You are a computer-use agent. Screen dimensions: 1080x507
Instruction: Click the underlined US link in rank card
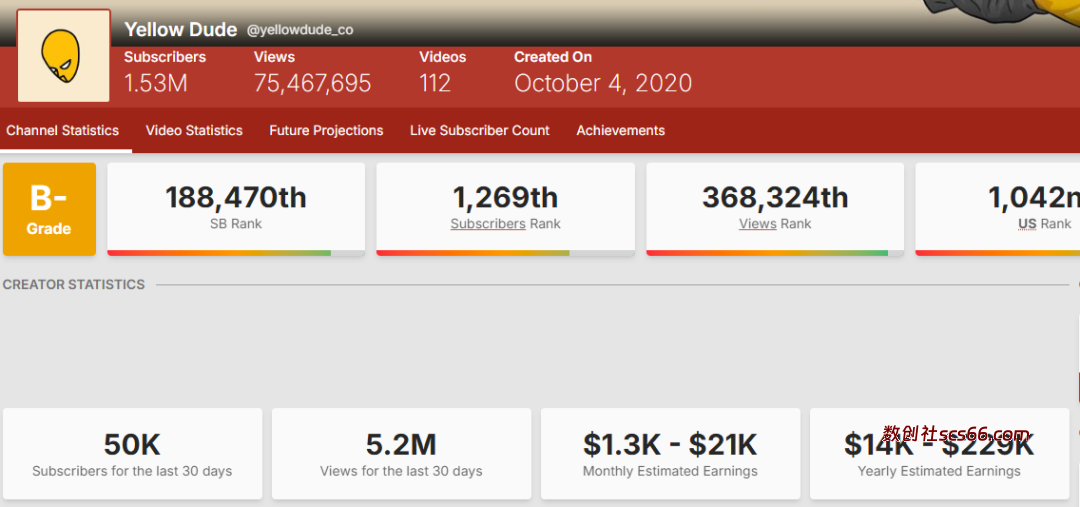(x=1027, y=224)
